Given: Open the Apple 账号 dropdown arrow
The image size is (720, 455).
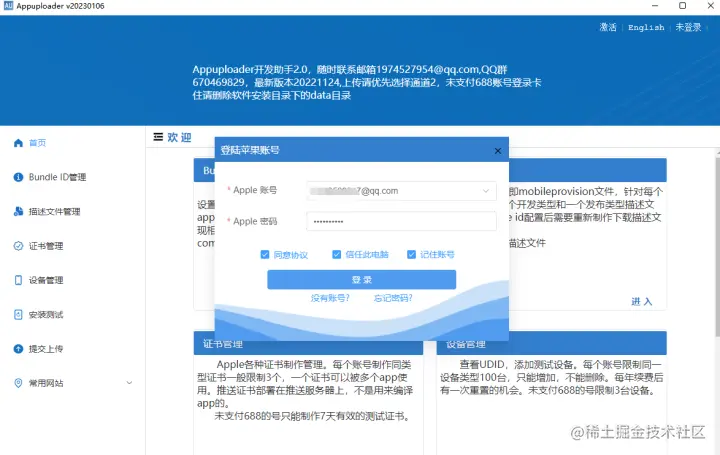Looking at the screenshot, I should [486, 191].
